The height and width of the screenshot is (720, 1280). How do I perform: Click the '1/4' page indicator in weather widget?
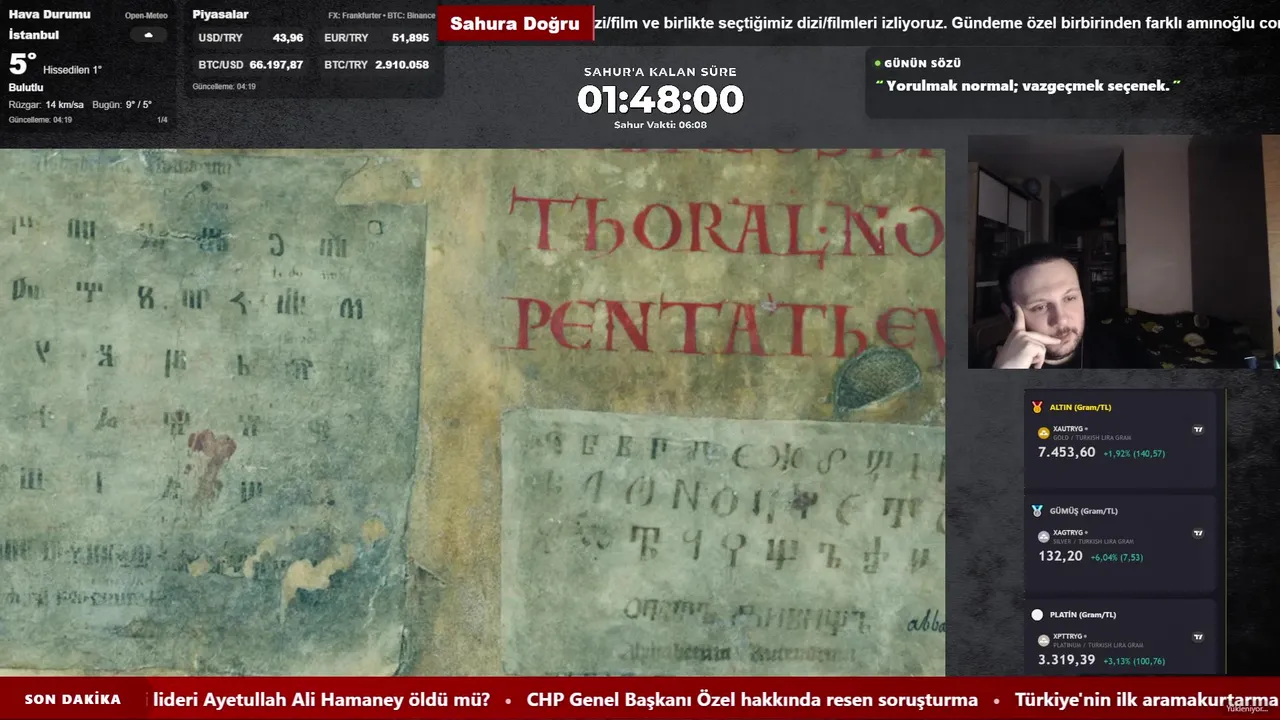162,120
